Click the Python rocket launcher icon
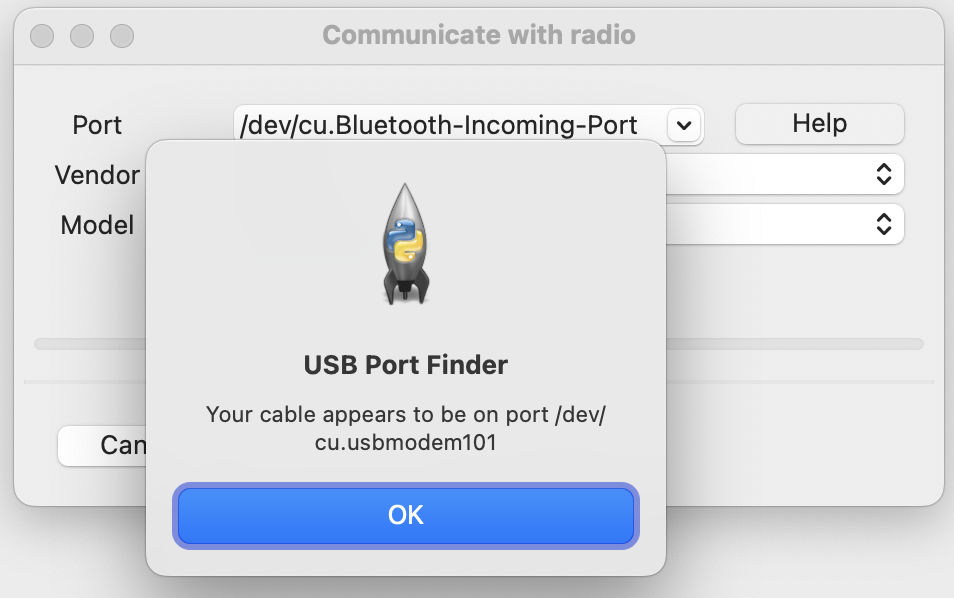 pos(406,243)
